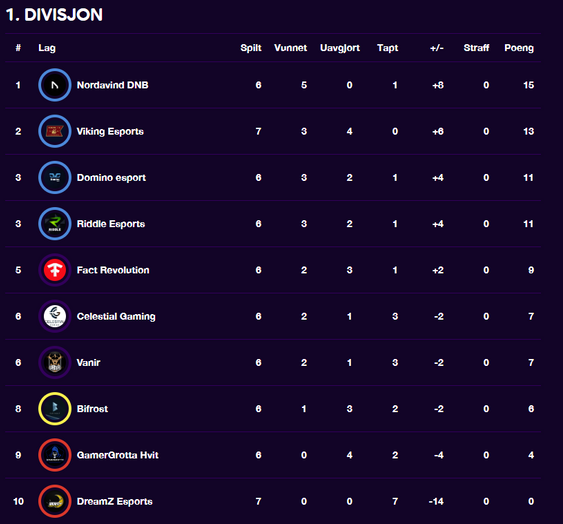Go to the Viking Esports team page
This screenshot has width=563, height=524.
pyautogui.click(x=110, y=131)
